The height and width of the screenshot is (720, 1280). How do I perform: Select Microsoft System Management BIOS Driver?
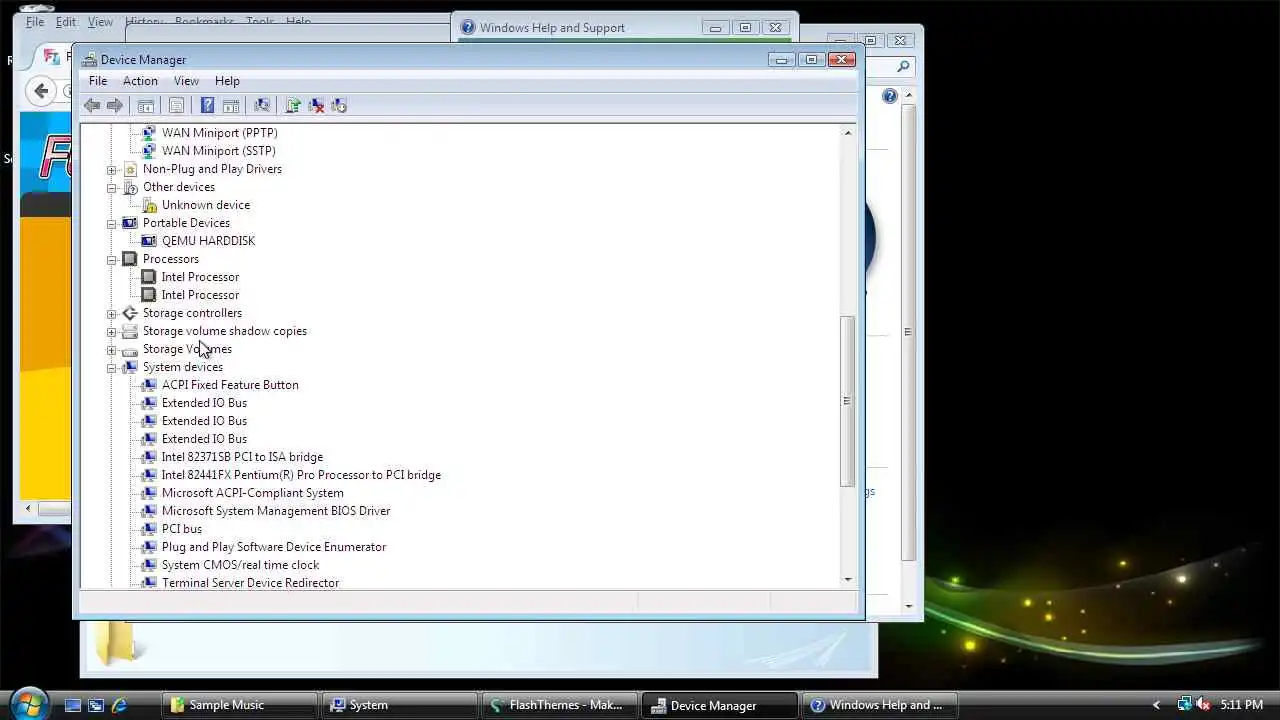[x=276, y=511]
